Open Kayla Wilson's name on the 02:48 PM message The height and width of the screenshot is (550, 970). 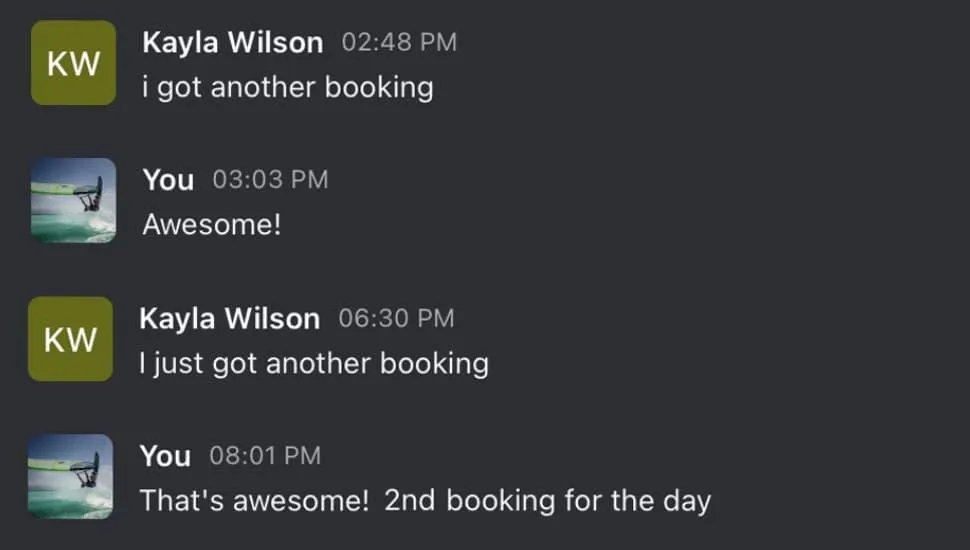[x=233, y=43]
